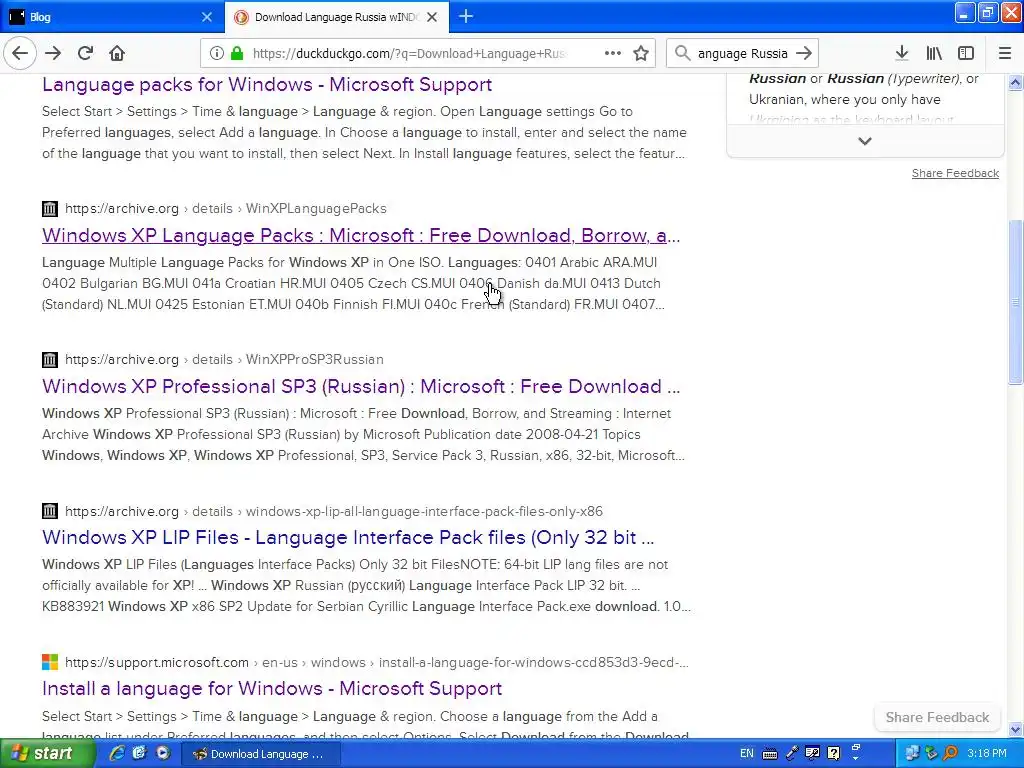The height and width of the screenshot is (768, 1024).
Task: Click the language bar help question icon
Action: tap(833, 754)
